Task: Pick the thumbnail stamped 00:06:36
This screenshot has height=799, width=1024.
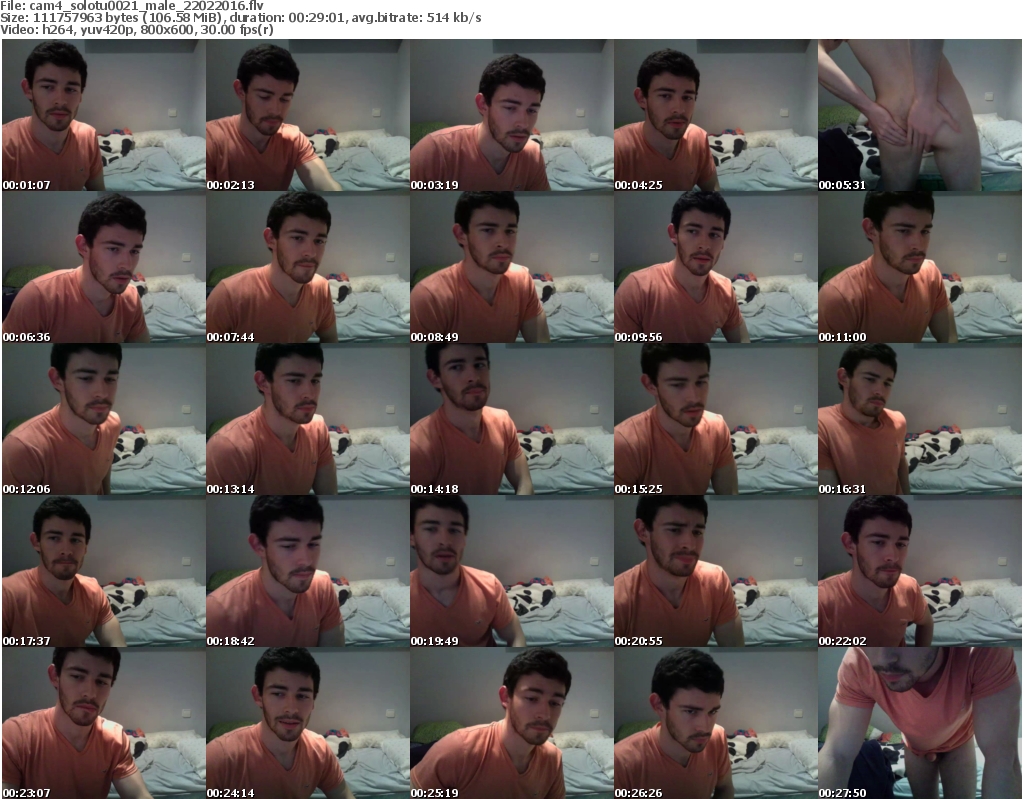Action: [104, 267]
